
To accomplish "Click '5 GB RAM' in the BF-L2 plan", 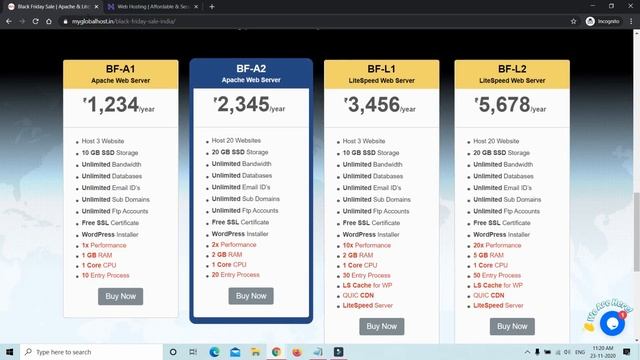I will pos(488,255).
